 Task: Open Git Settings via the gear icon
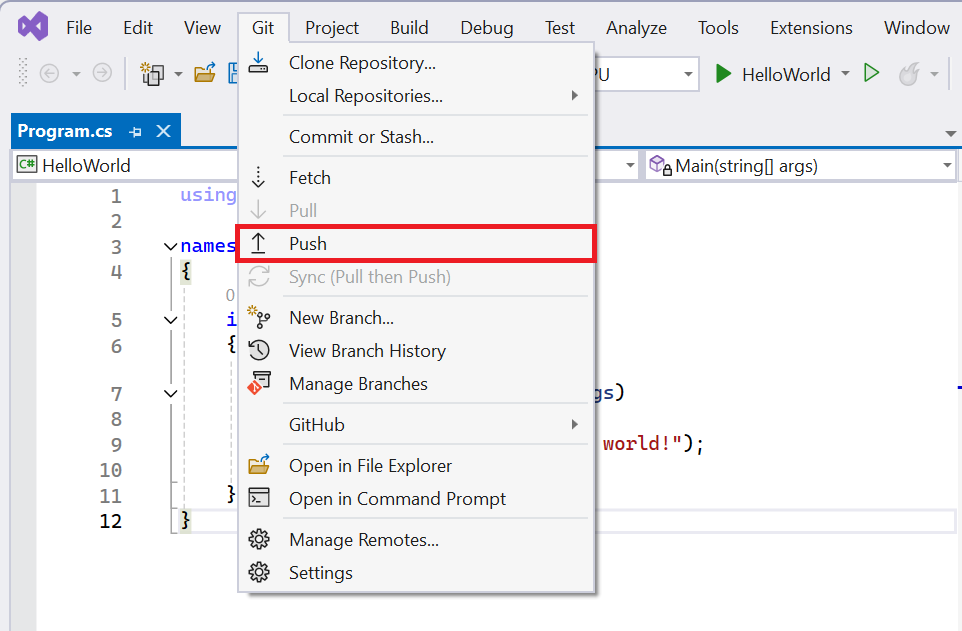(259, 573)
